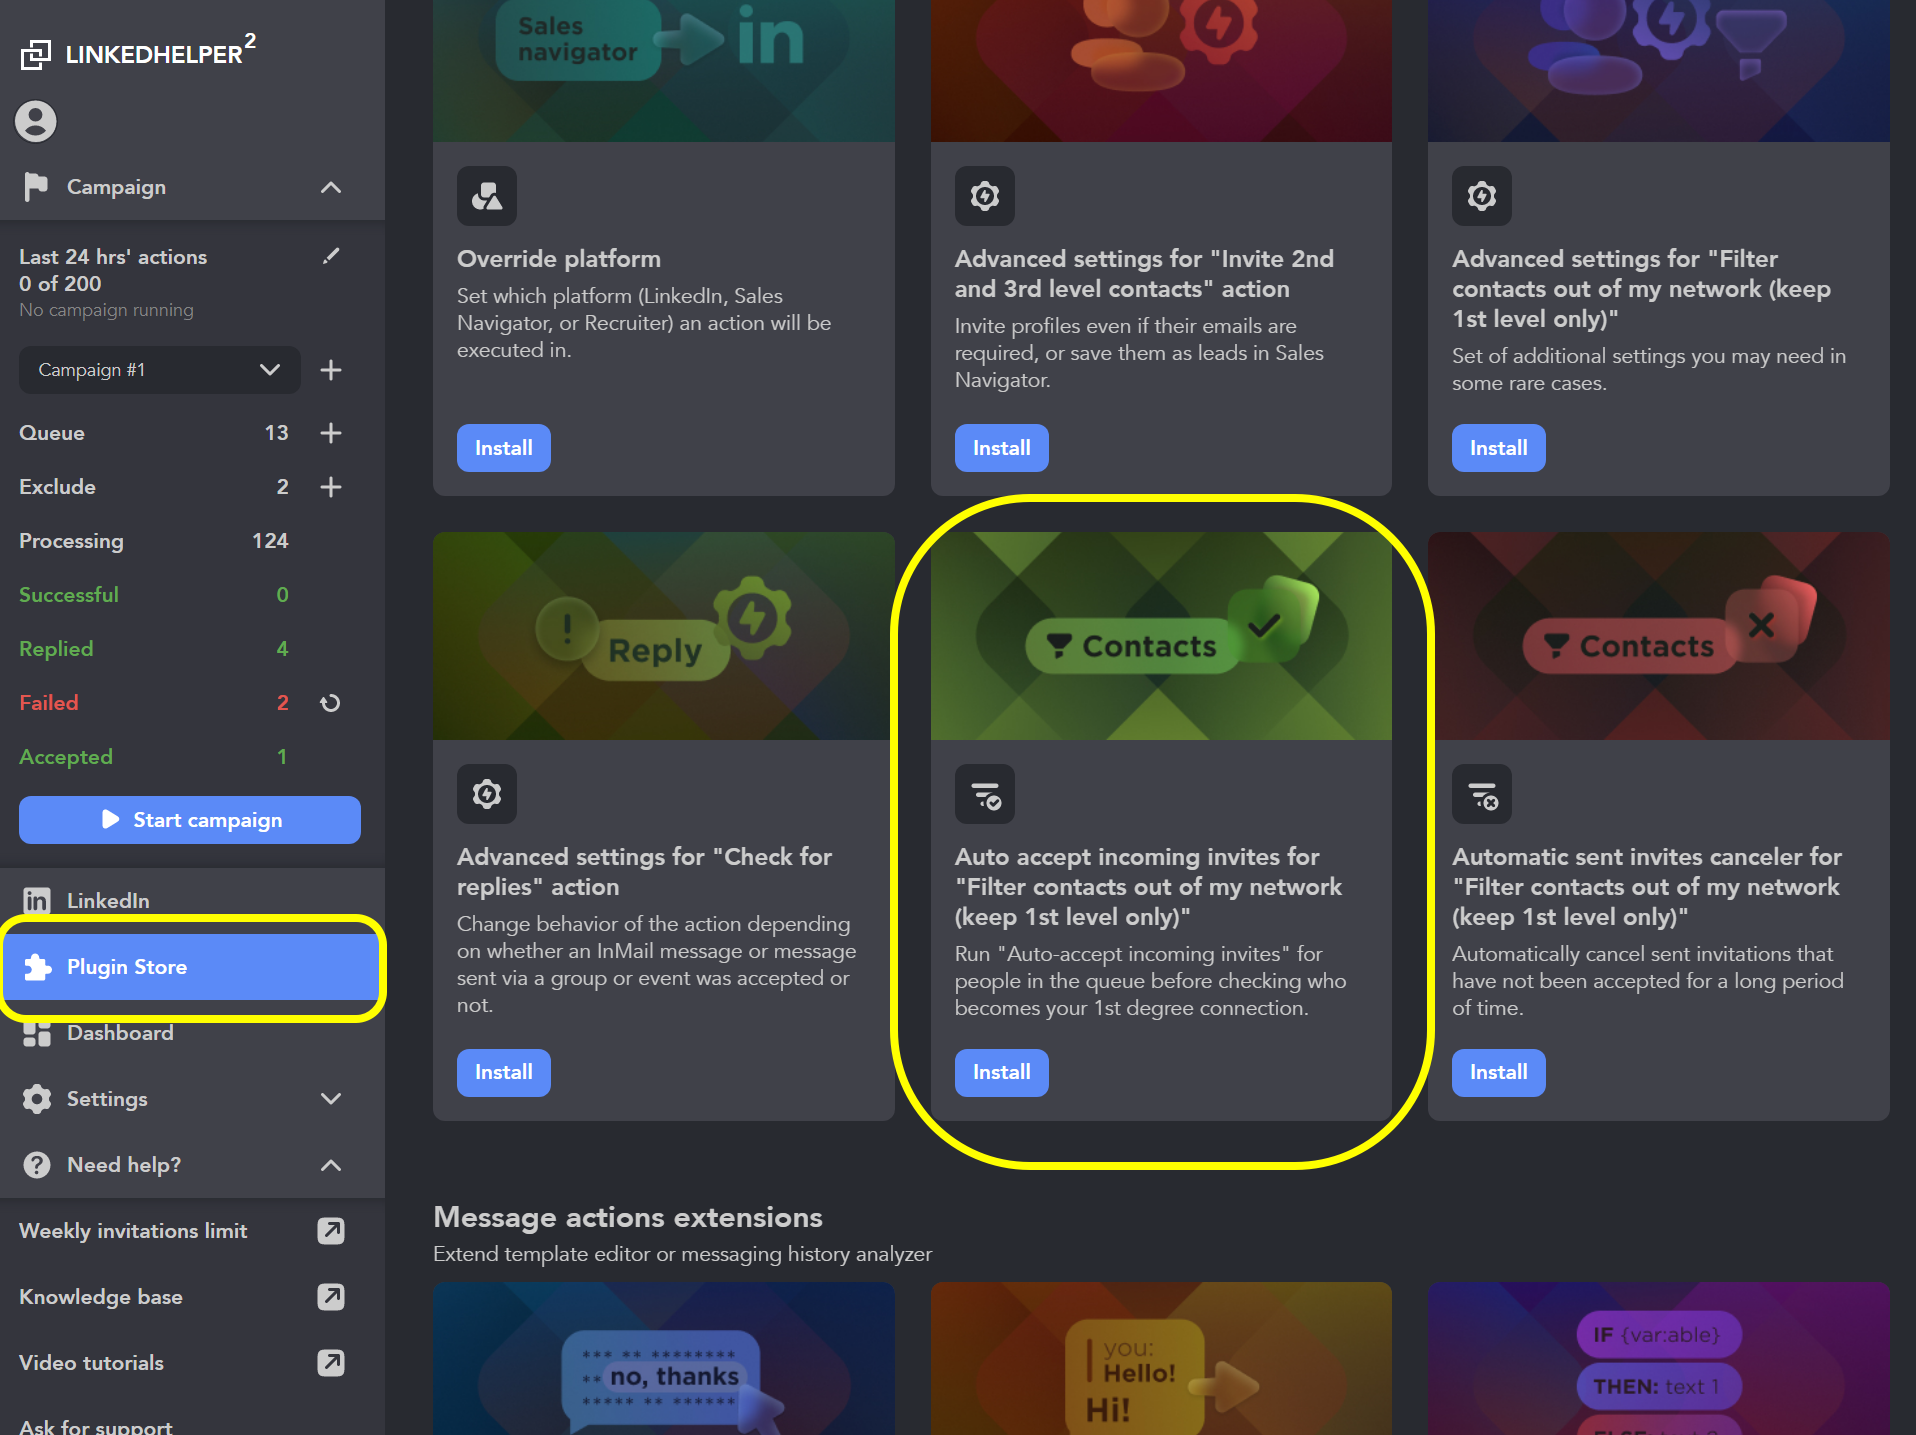Edit Last 24 hrs' actions limit pencil
Image resolution: width=1916 pixels, height=1435 pixels.
332,256
